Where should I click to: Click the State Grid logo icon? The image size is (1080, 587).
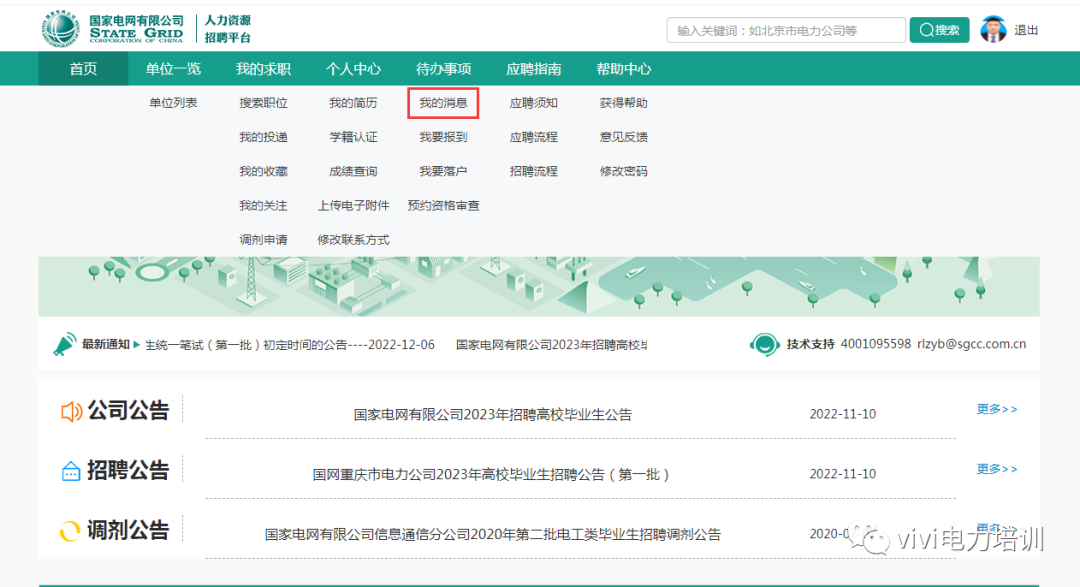[60, 29]
